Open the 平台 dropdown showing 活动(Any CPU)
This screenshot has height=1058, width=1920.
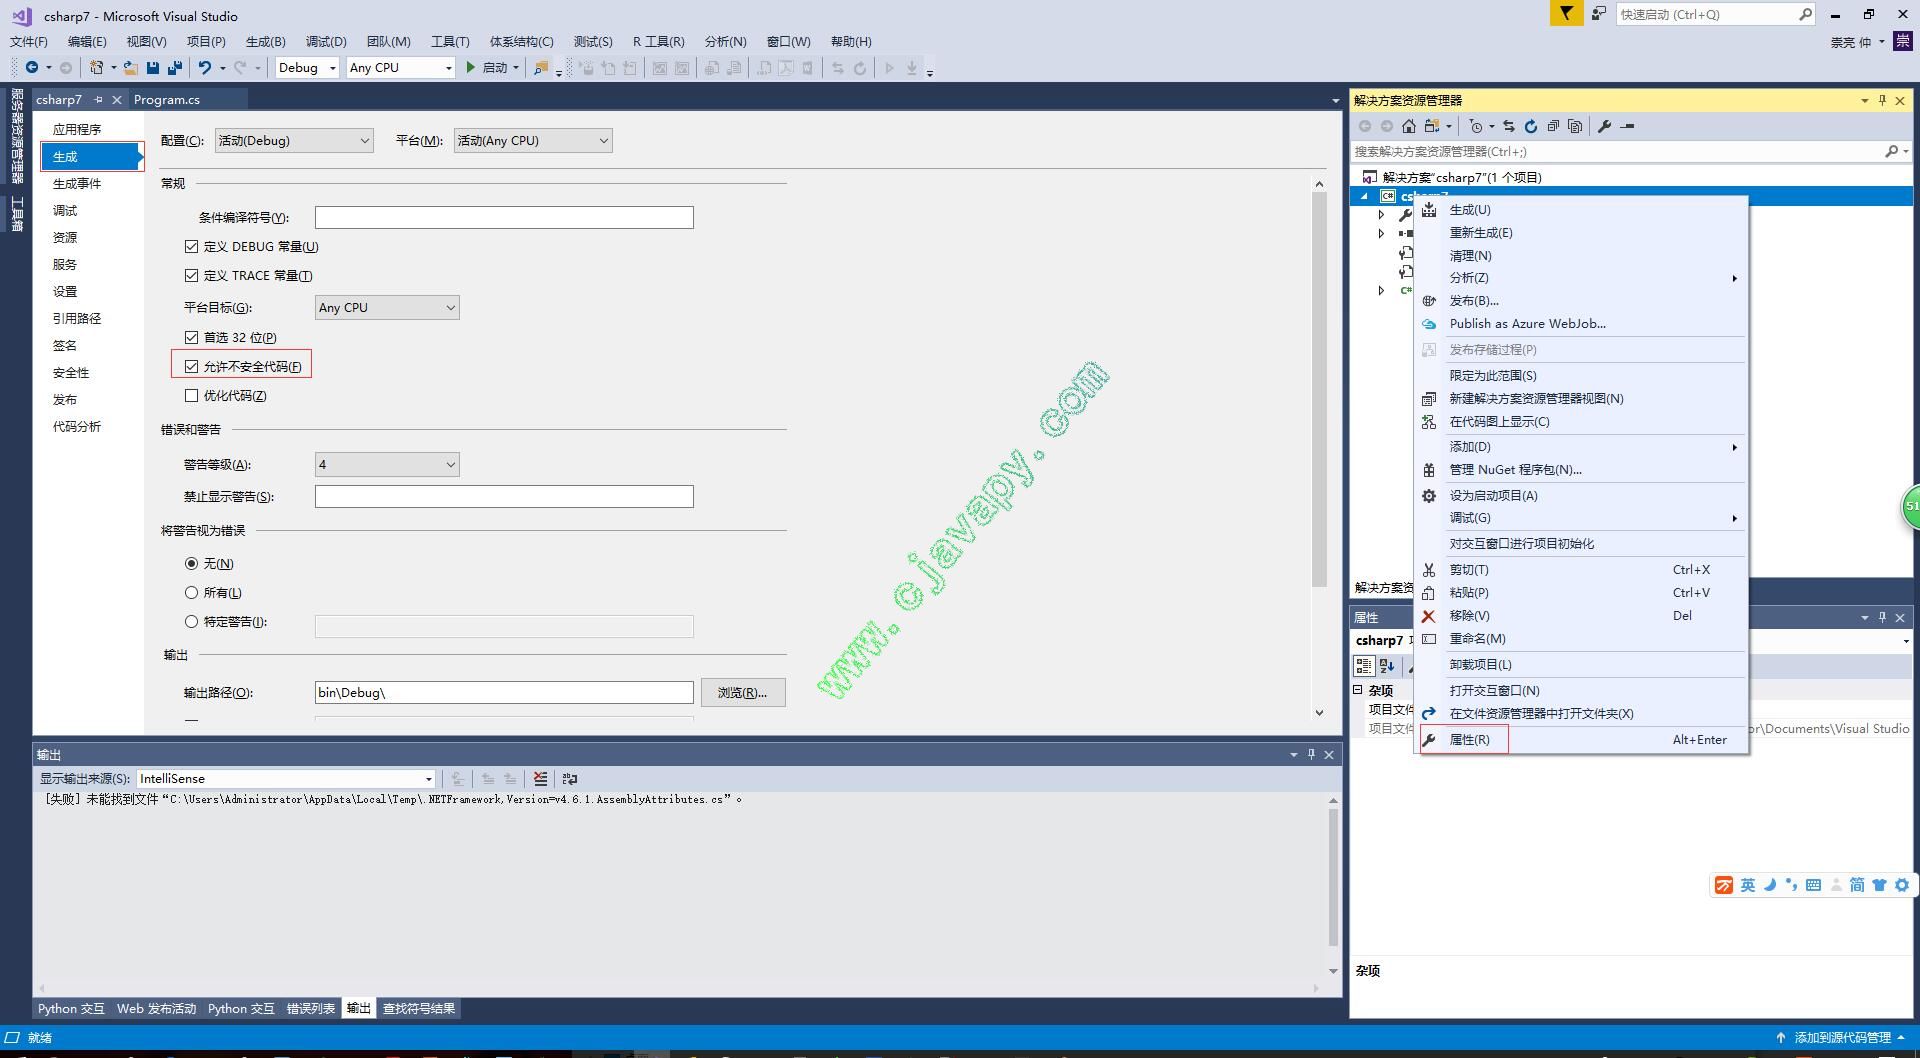(533, 141)
